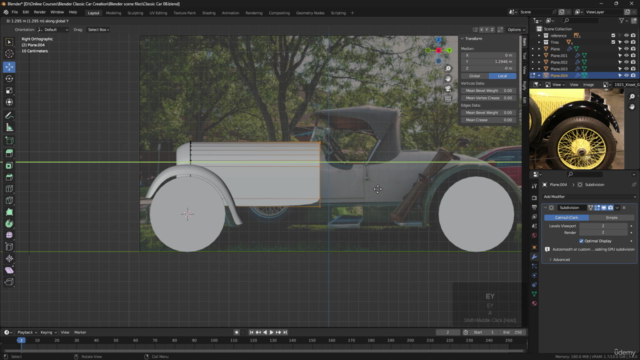Open the Modifiers wrench properties tab
The image size is (640, 360).
pos(534,256)
